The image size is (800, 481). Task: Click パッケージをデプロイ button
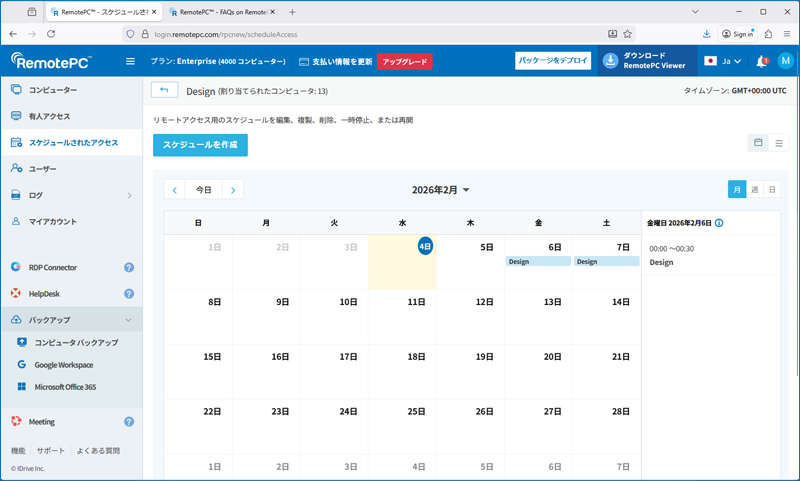pos(553,61)
